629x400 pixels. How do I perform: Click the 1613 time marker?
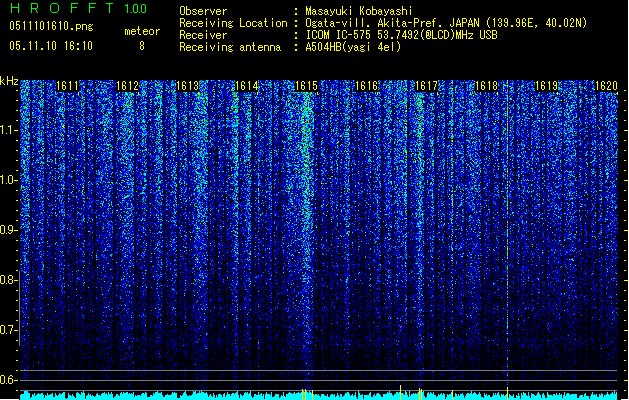point(187,86)
